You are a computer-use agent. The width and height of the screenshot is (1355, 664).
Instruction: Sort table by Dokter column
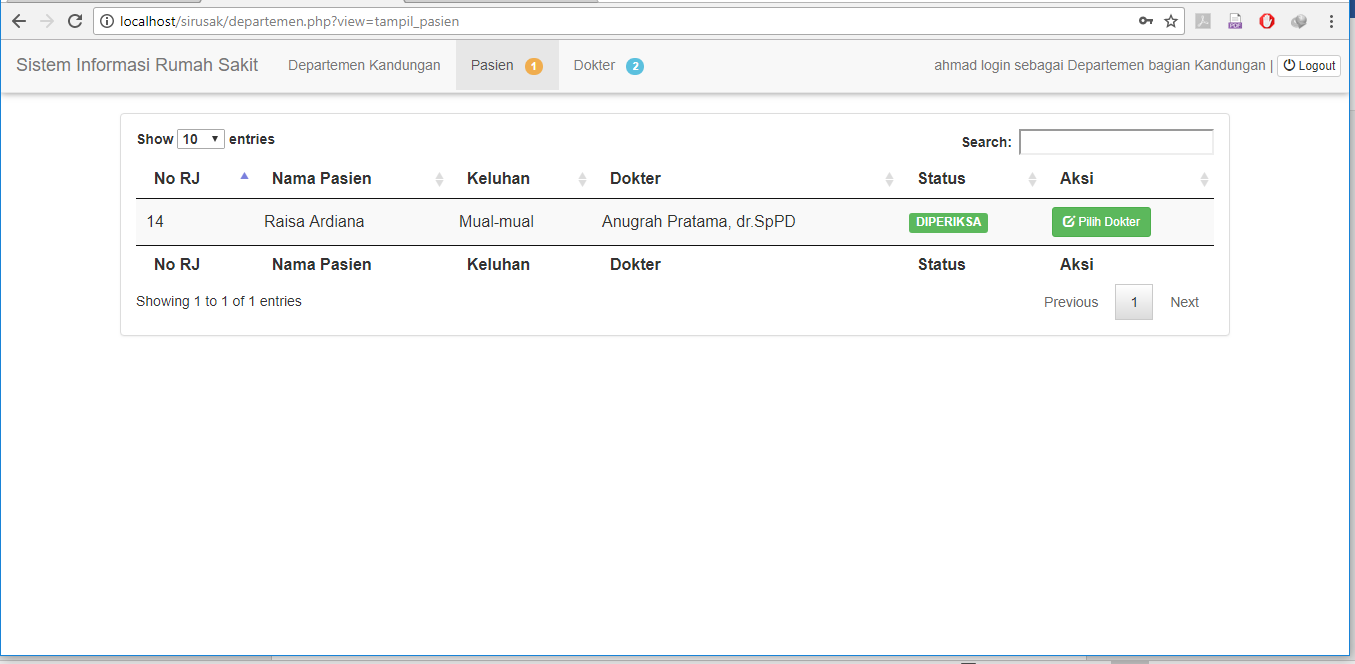pyautogui.click(x=635, y=179)
